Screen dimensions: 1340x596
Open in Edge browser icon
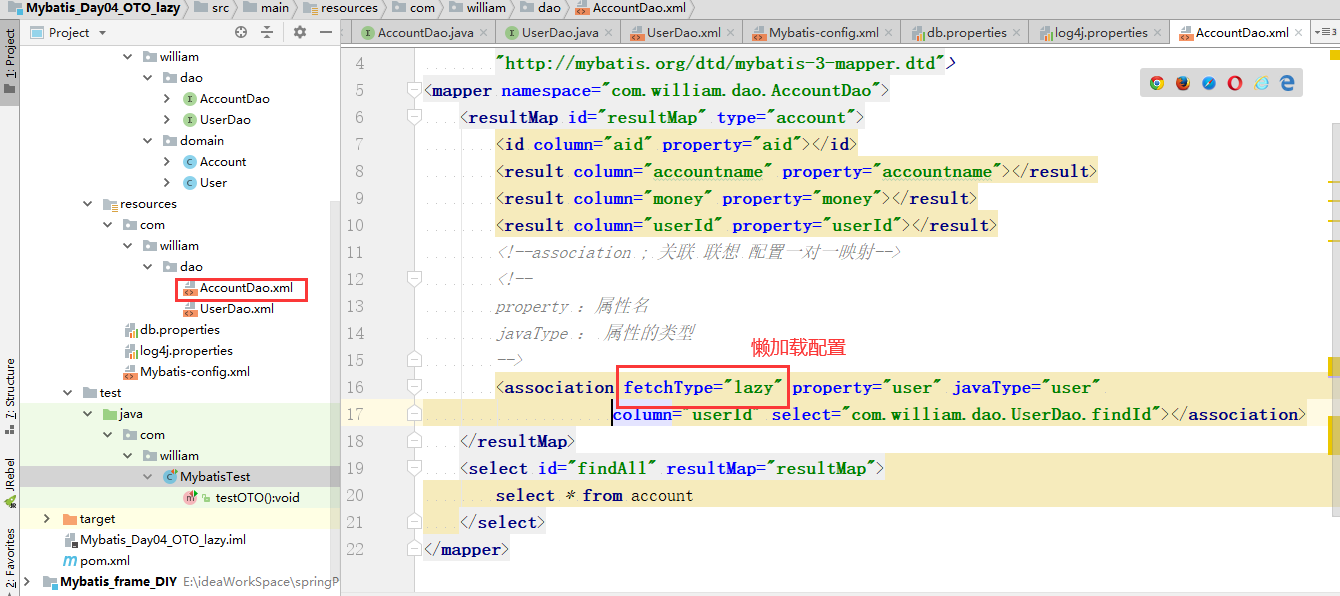click(x=1287, y=83)
